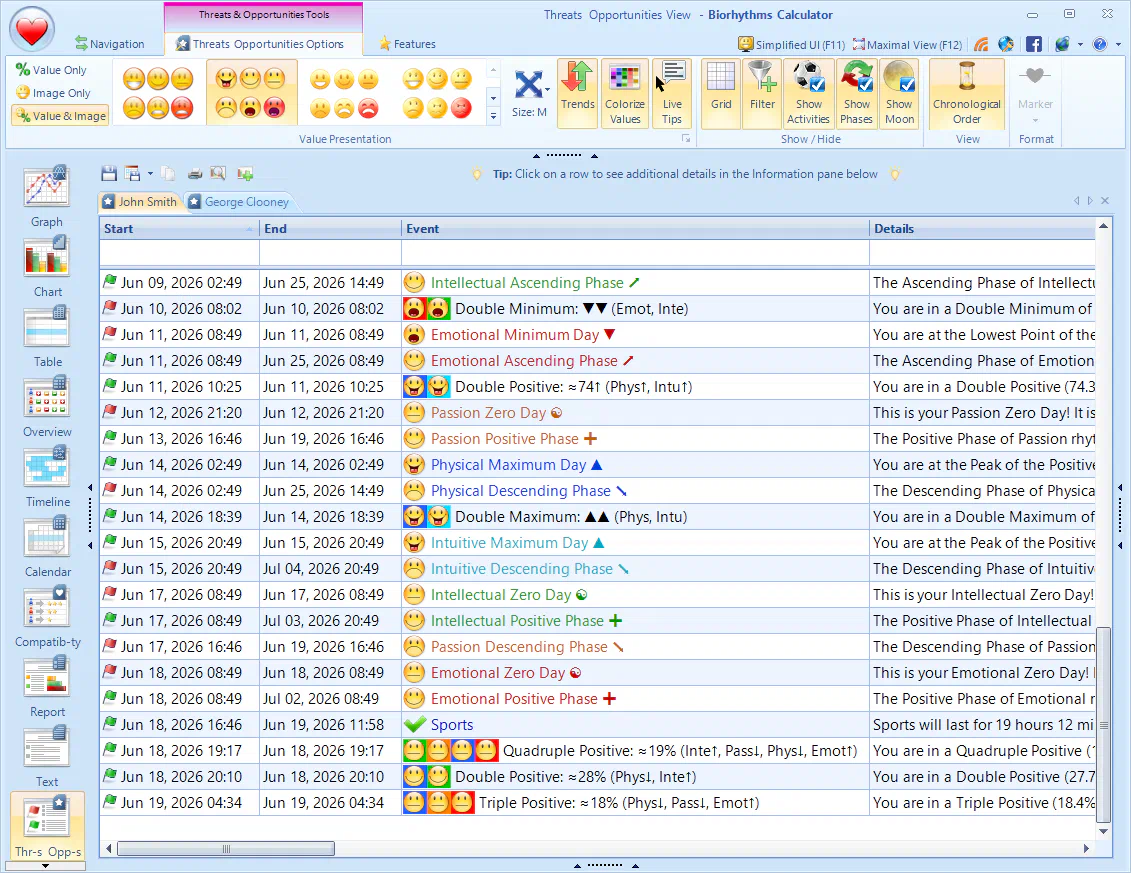The height and width of the screenshot is (873, 1131).
Task: Expand the smiley style gallery
Action: click(x=493, y=117)
